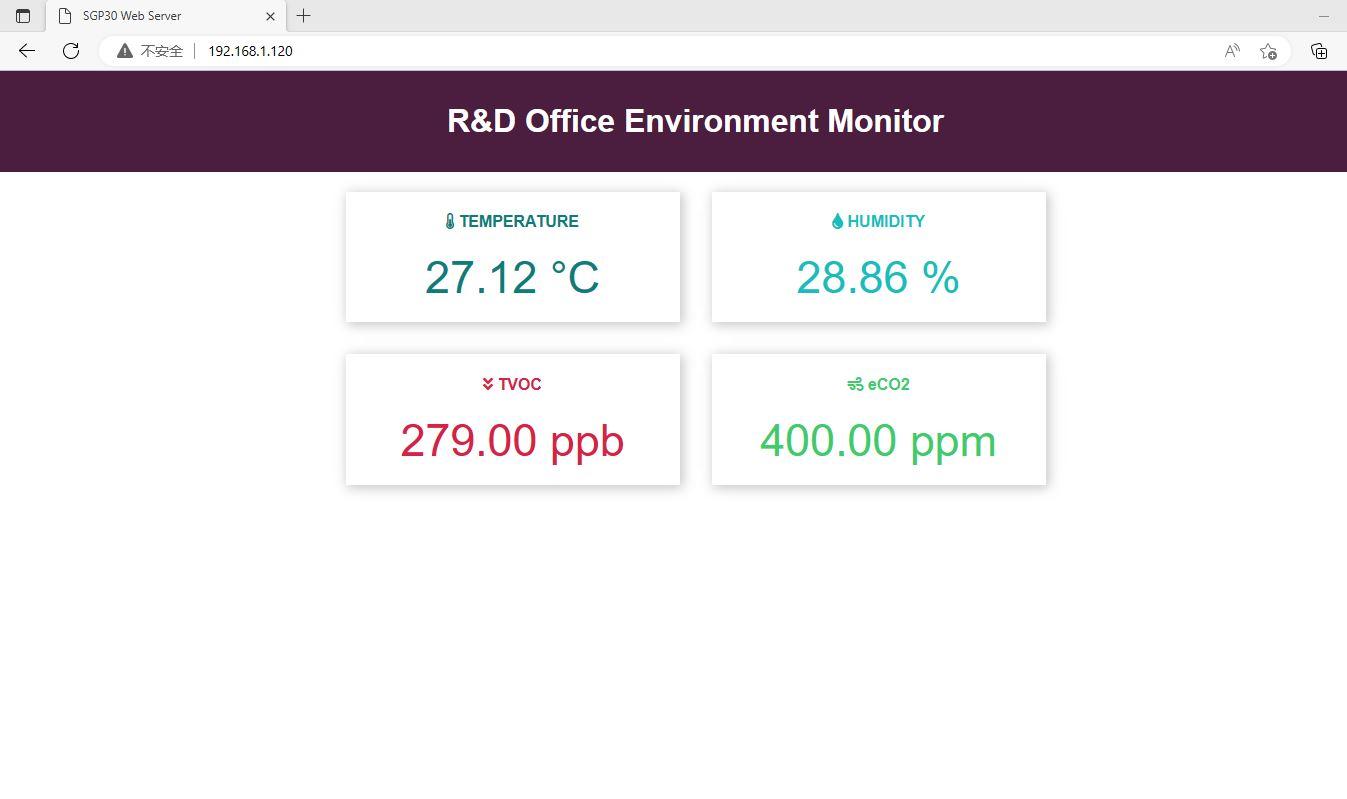The width and height of the screenshot is (1347, 799).
Task: Click the R&D Office Environment Monitor heading
Action: pos(695,121)
